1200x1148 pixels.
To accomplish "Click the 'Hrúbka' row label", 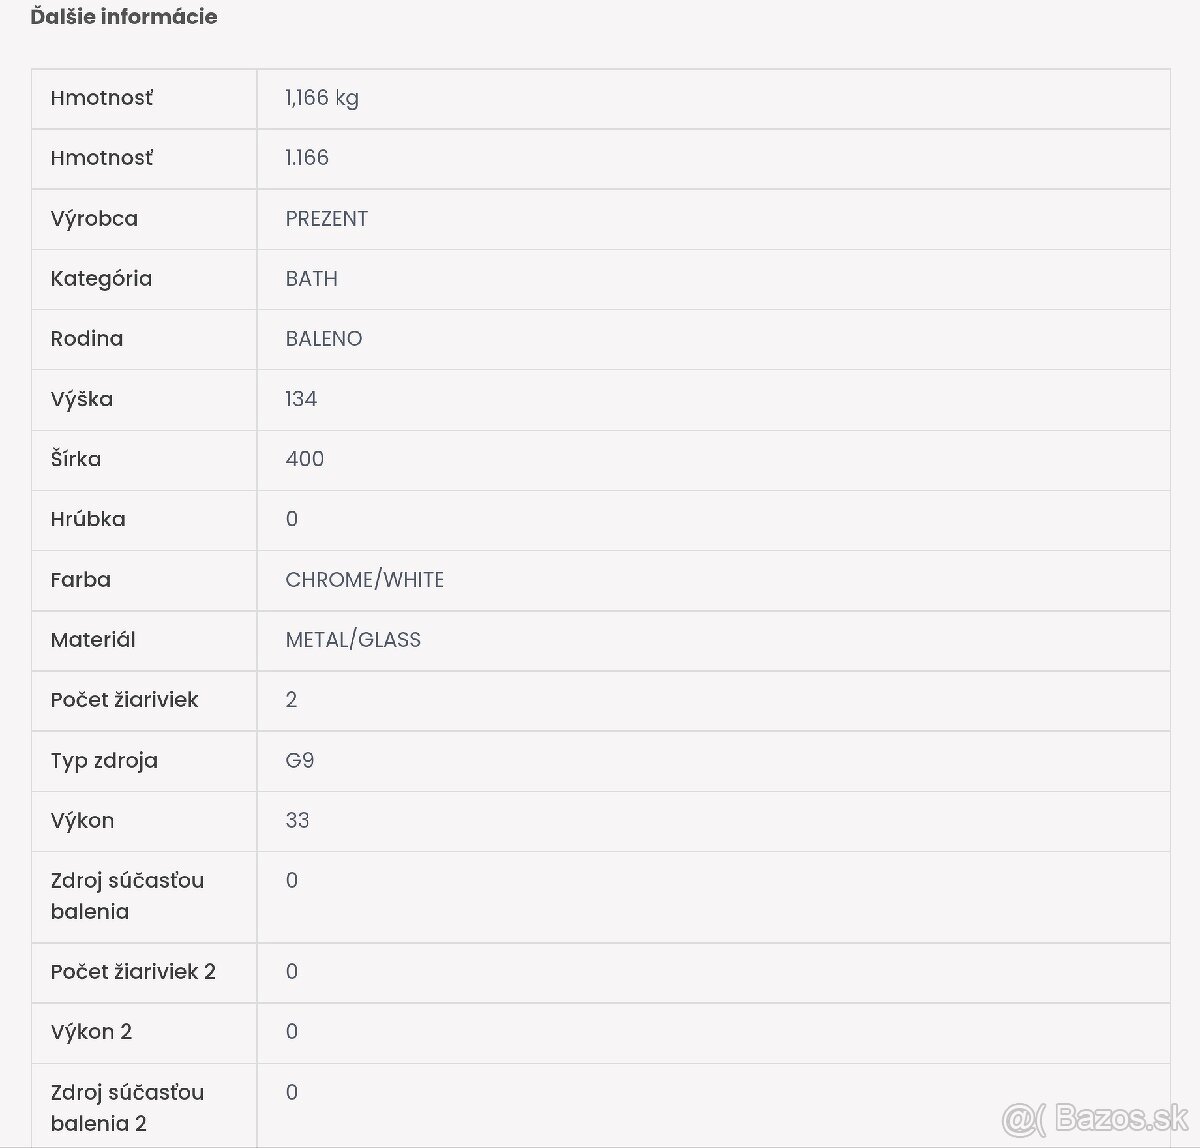I will 88,519.
